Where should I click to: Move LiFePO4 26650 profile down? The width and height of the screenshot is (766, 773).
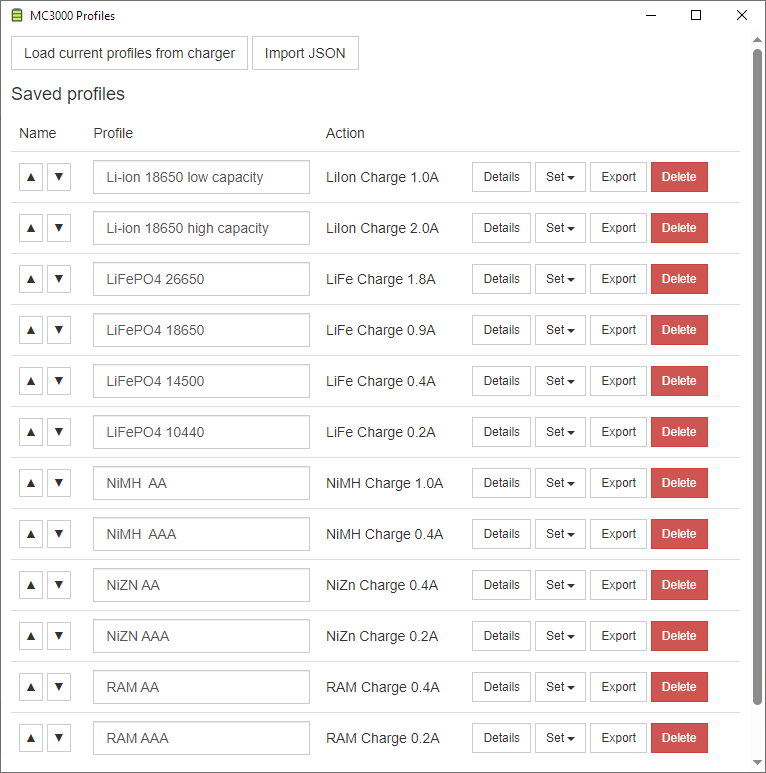coord(59,279)
